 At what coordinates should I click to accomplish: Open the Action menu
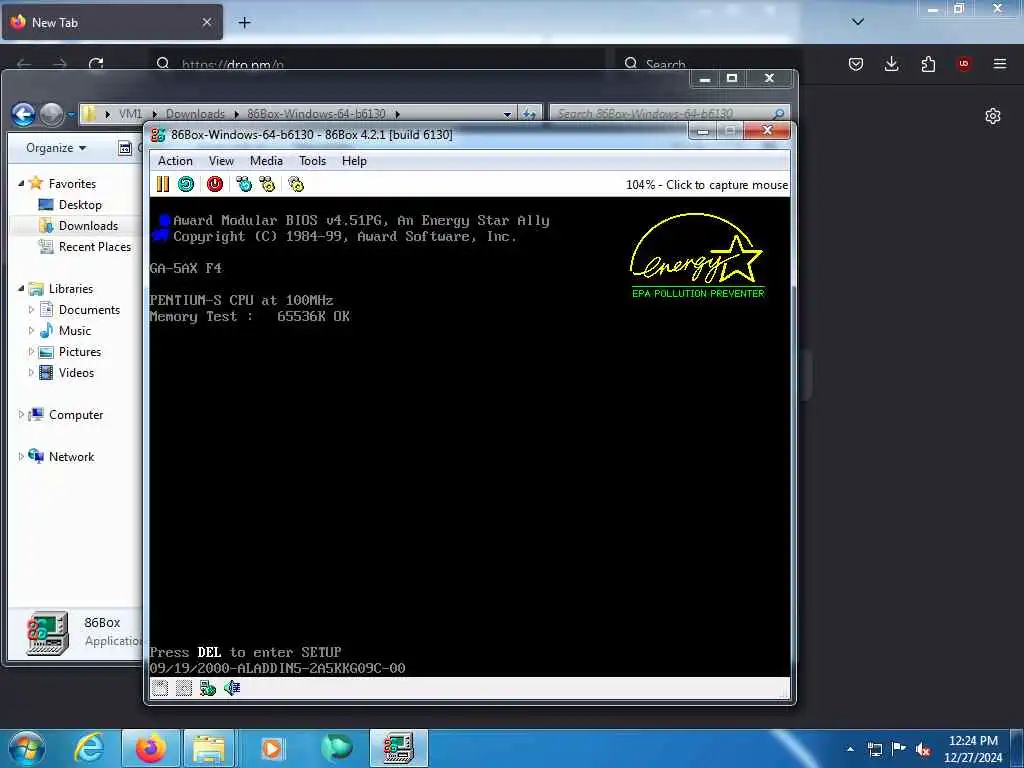tap(175, 161)
